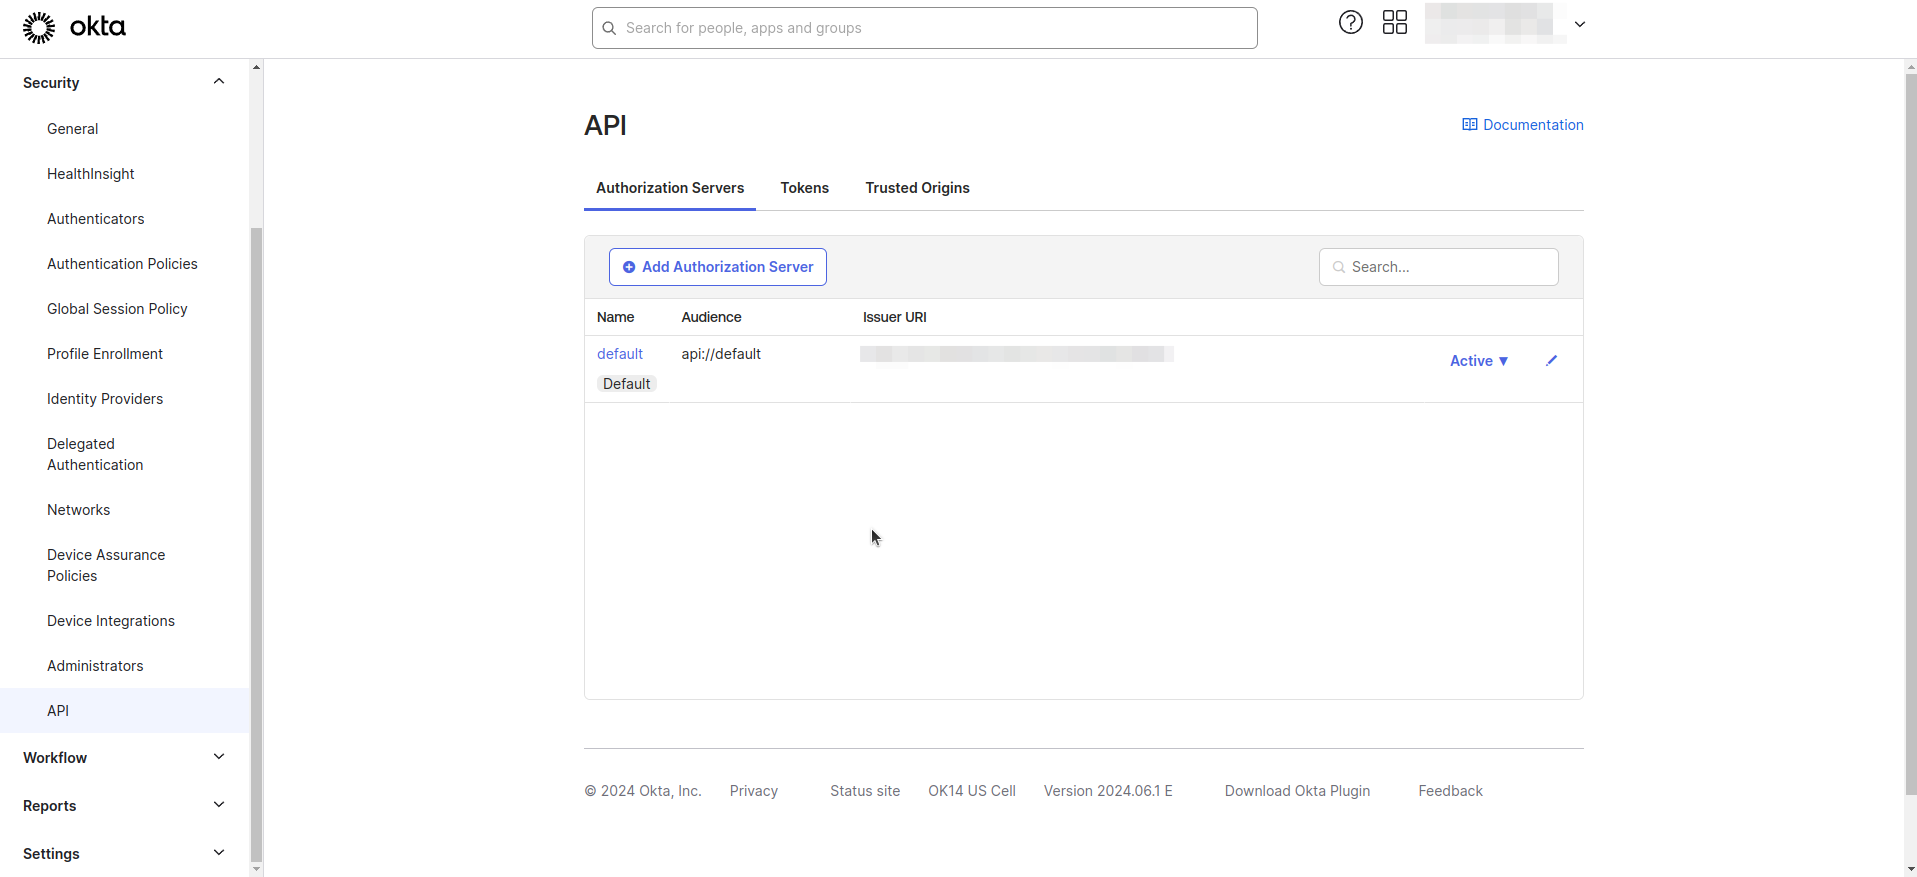
Task: Click the Default badge label
Action: (x=626, y=384)
